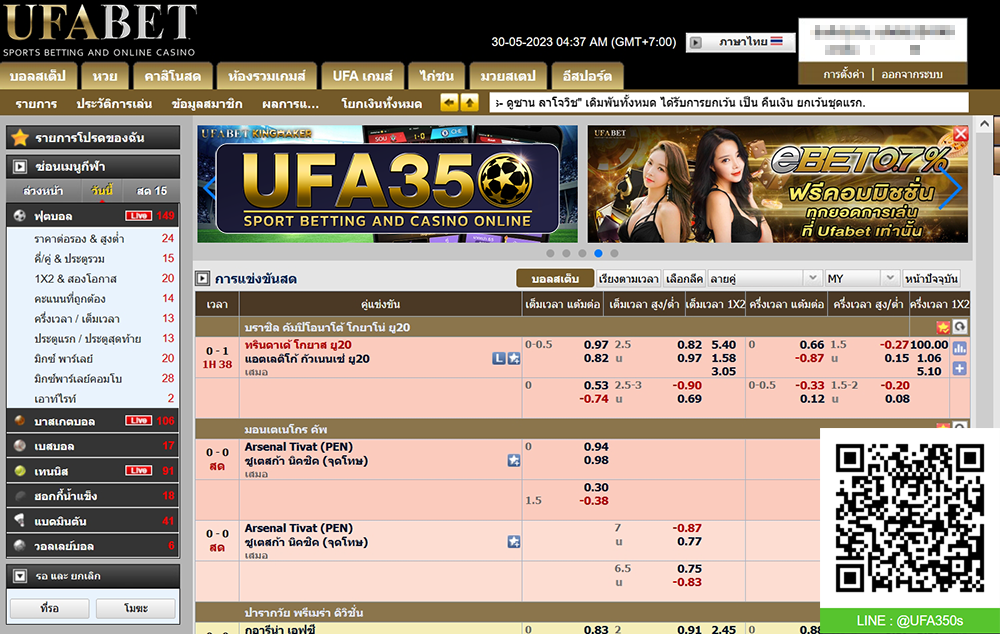Click the เรียงตามเวลา sort button
1000x634 pixels.
pyautogui.click(x=629, y=278)
